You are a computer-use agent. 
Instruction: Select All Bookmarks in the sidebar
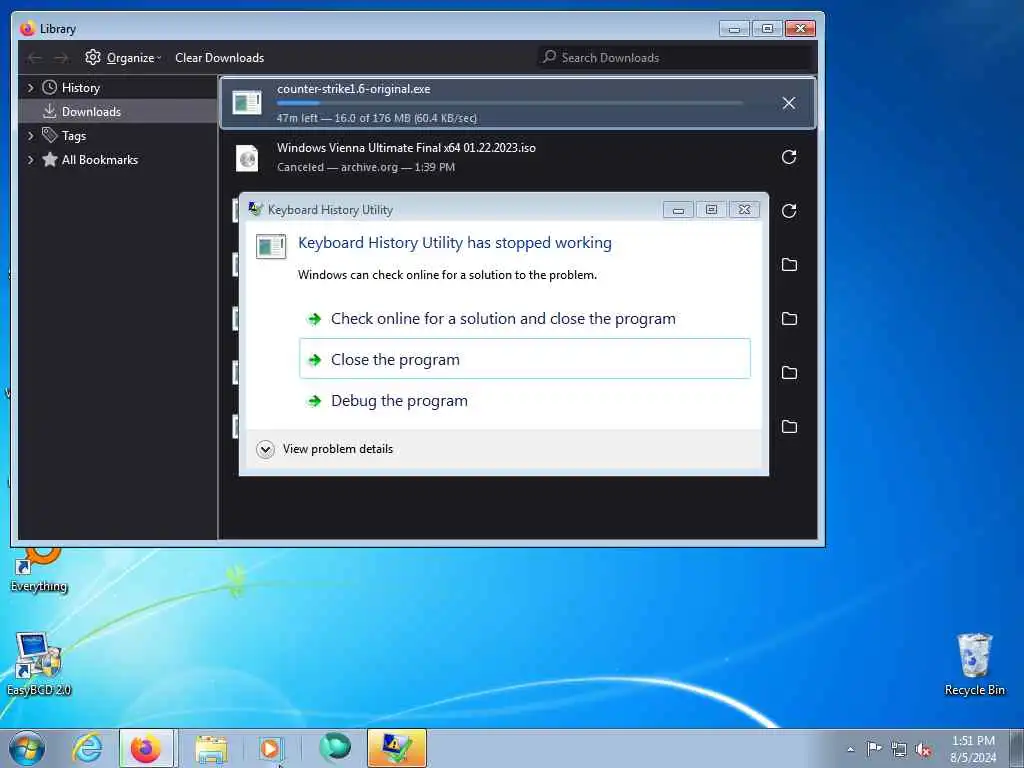tap(99, 160)
